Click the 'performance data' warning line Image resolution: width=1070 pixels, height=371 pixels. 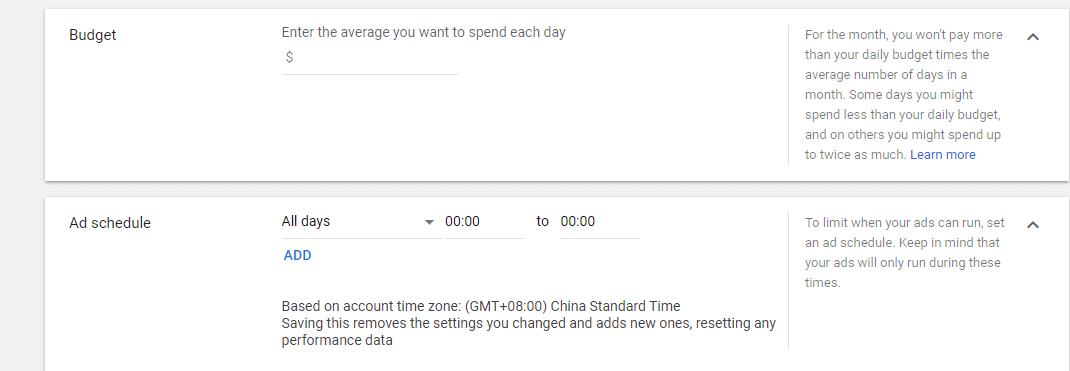[337, 340]
